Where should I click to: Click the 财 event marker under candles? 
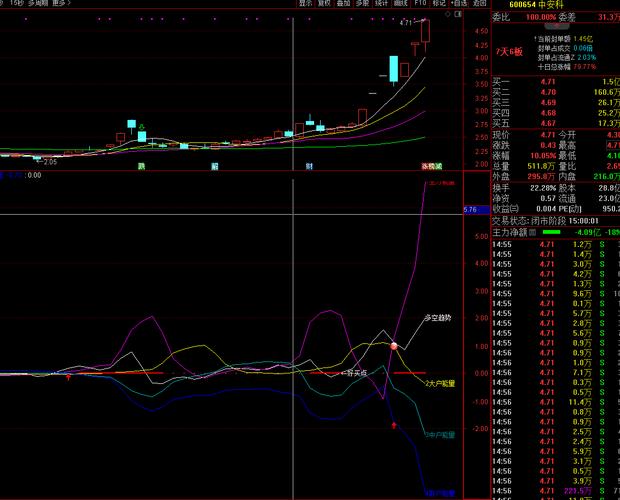[x=309, y=166]
